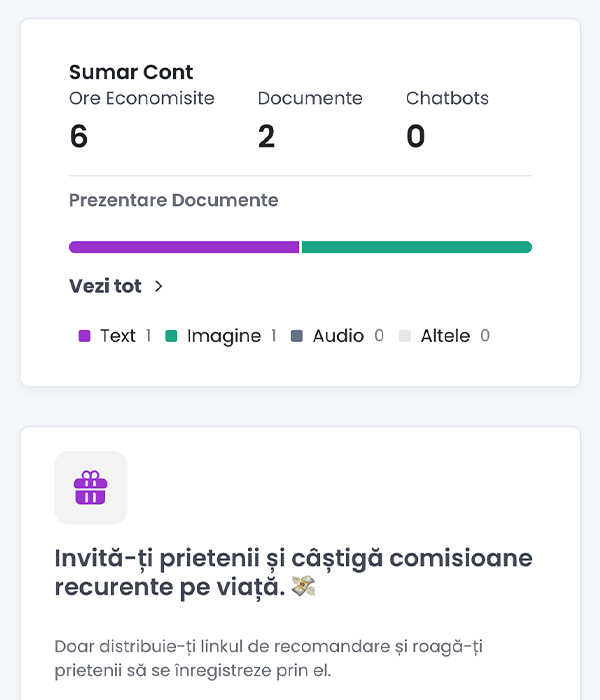This screenshot has width=600, height=700.
Task: Click the Documente count 2
Action: point(266,136)
